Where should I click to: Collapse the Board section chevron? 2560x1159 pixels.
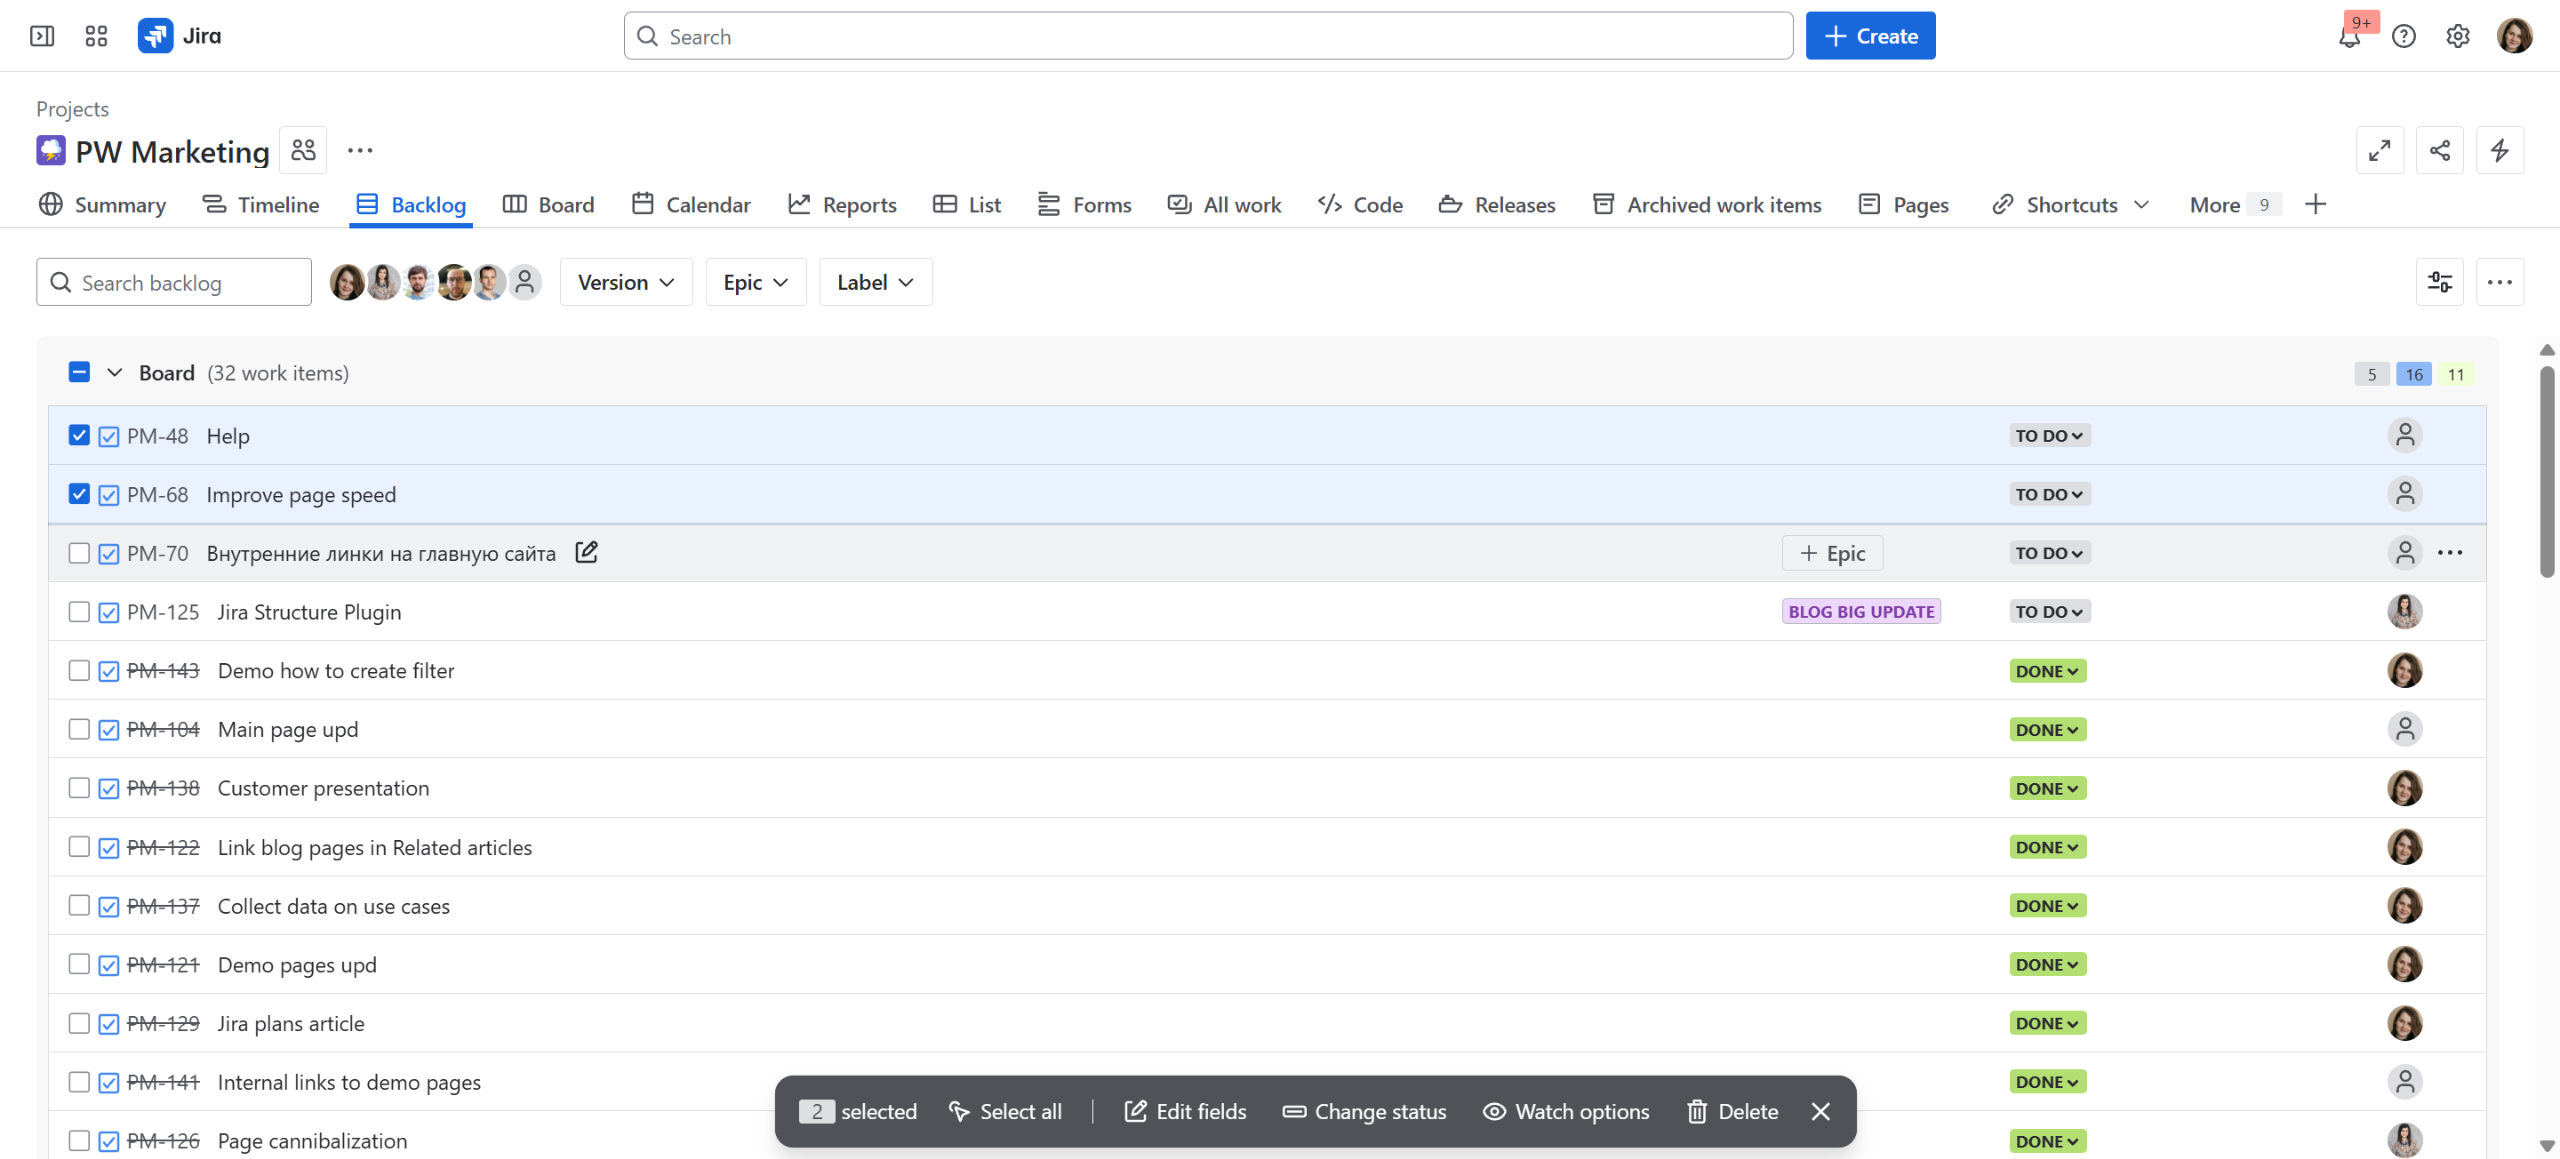(115, 373)
